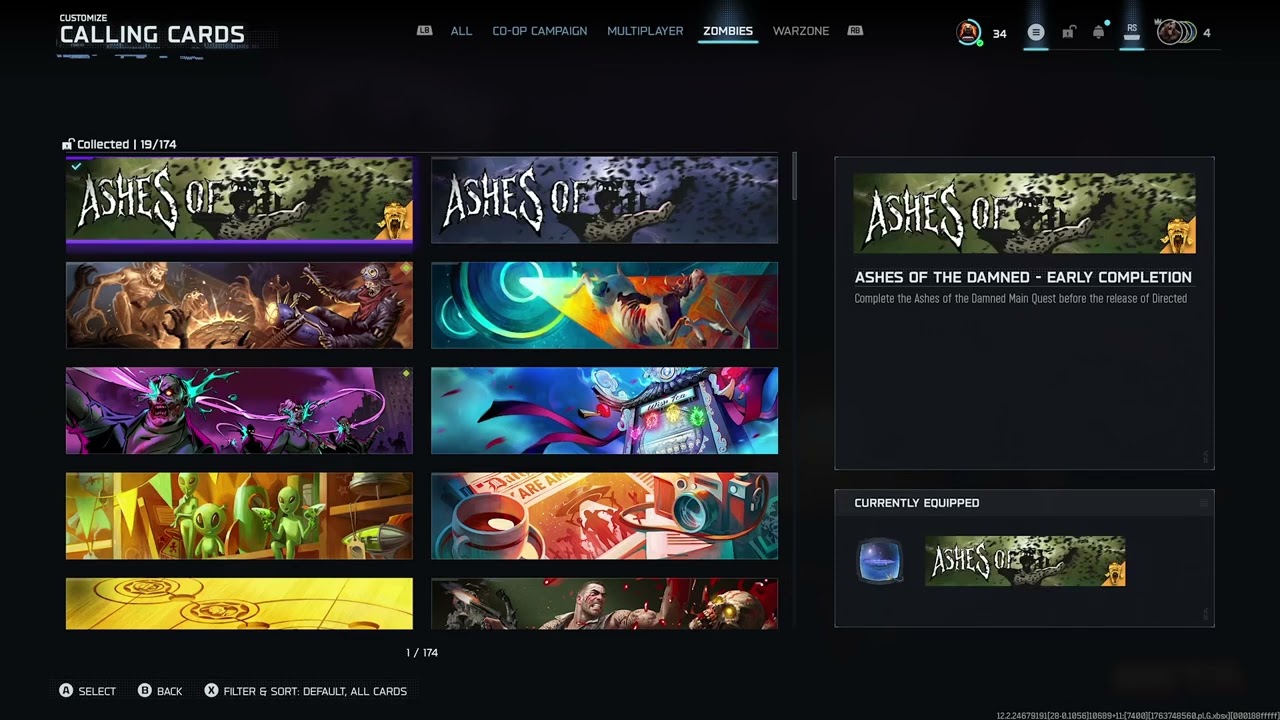Select the green aliens calling card
The height and width of the screenshot is (720, 1280).
(239, 515)
